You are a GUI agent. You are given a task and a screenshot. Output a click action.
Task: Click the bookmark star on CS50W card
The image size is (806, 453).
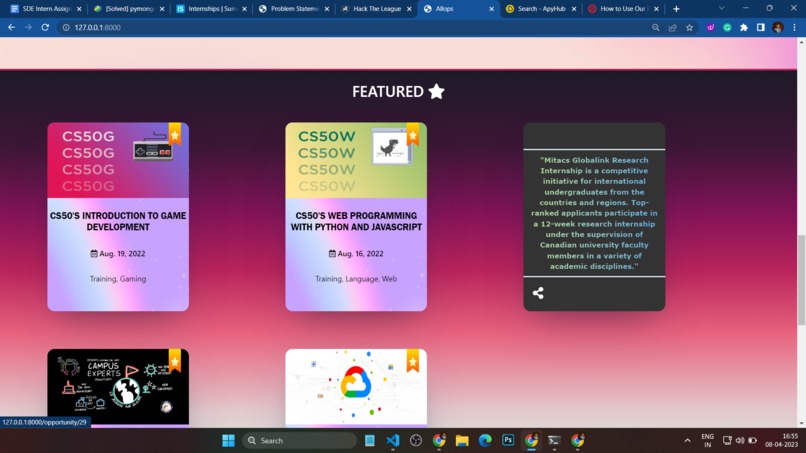click(413, 135)
